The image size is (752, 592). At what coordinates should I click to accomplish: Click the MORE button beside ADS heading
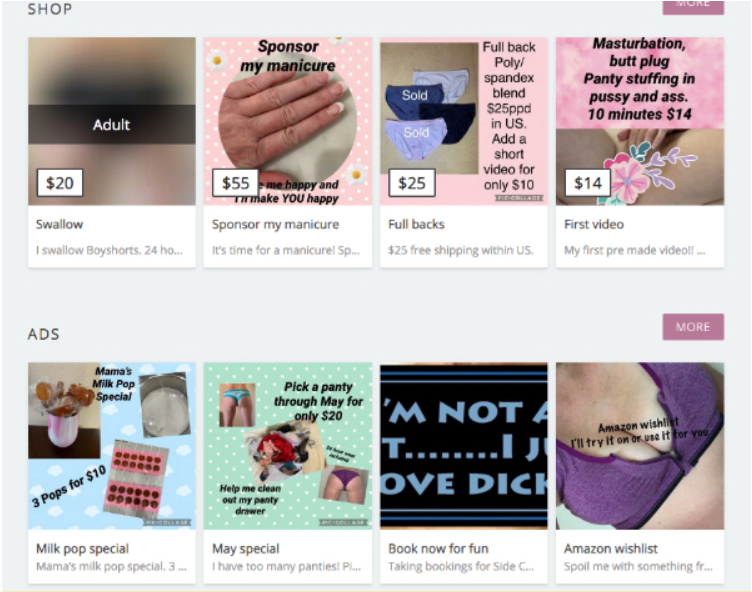coord(693,327)
